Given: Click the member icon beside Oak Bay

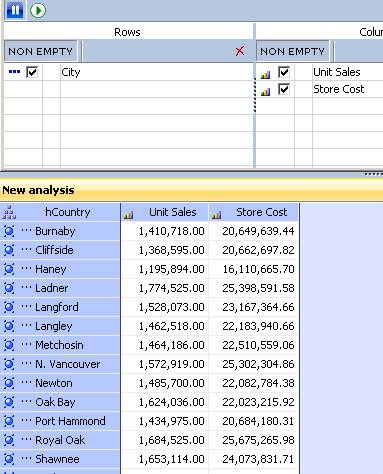Looking at the screenshot, I should point(9,402).
